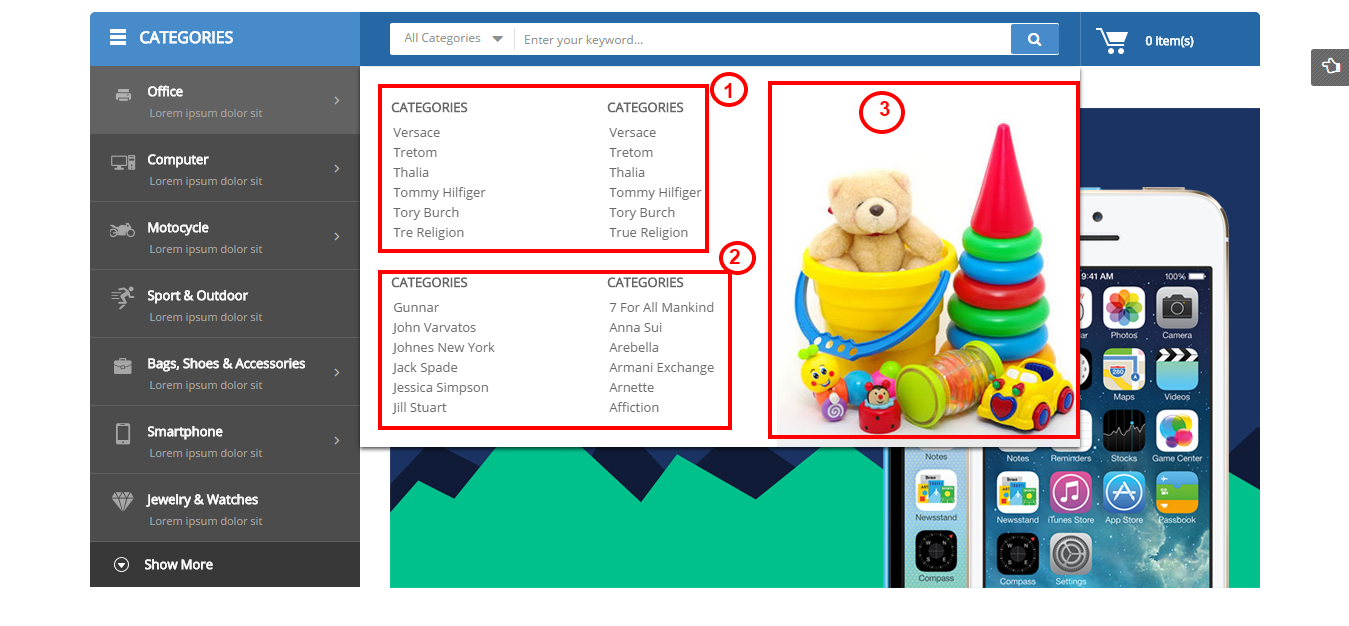This screenshot has height=626, width=1349.
Task: Expand the Smartphone submenu chevron
Action: 337,440
